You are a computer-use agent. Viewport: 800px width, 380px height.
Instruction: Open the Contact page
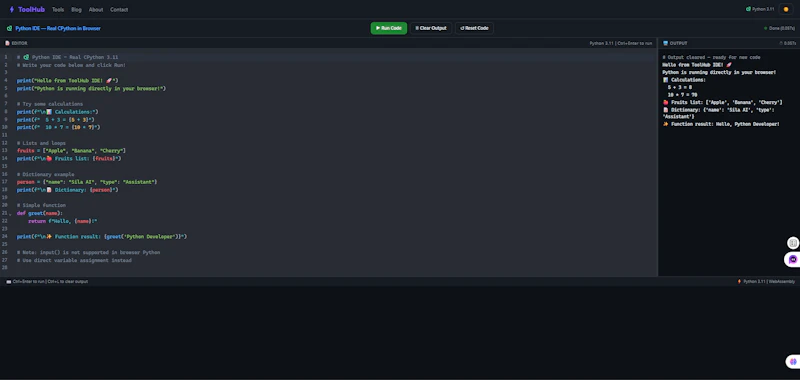tap(119, 10)
